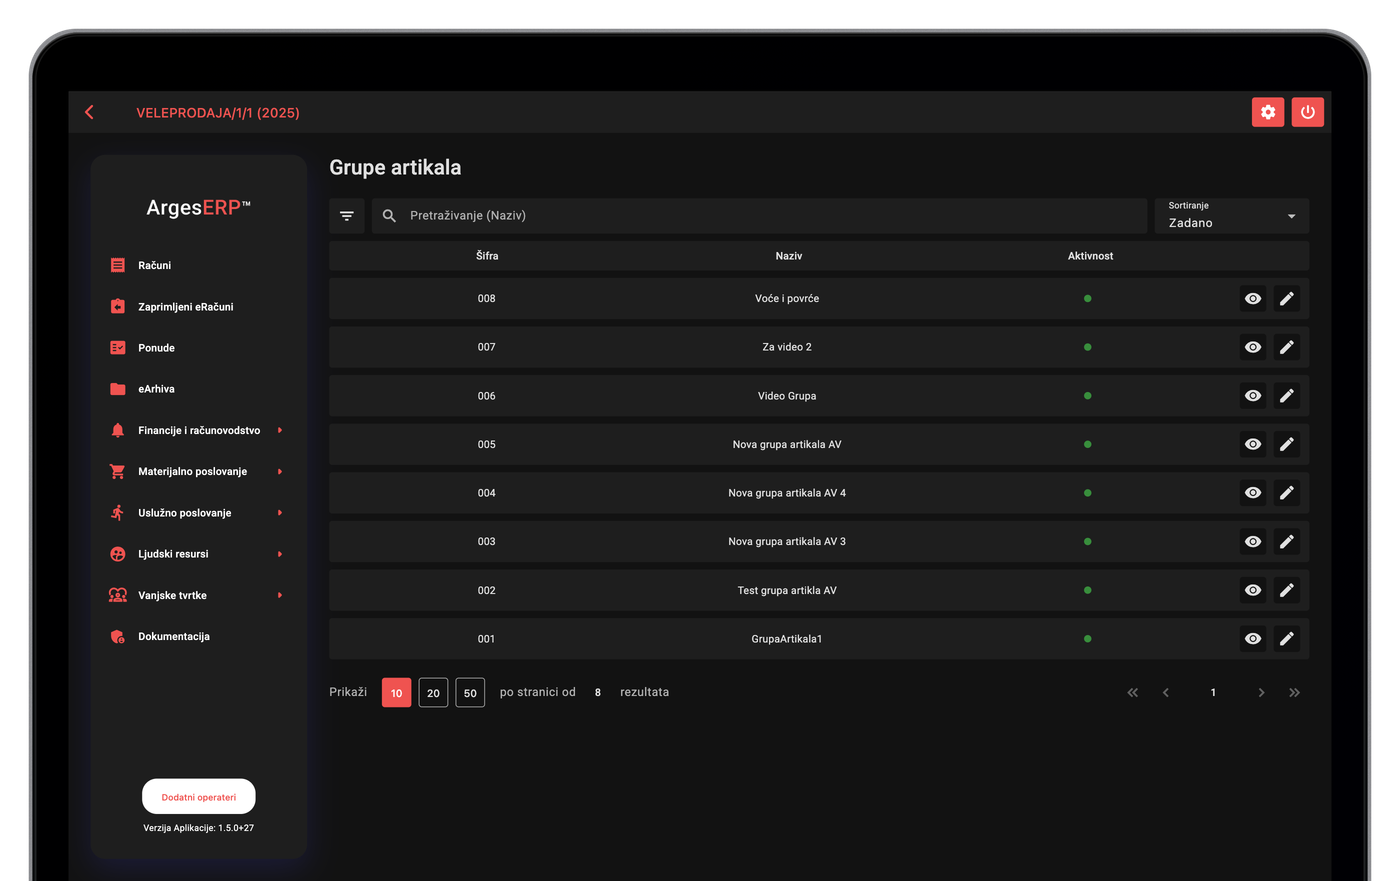Click code 008 in the table
Viewport: 1400px width, 881px height.
tap(487, 298)
